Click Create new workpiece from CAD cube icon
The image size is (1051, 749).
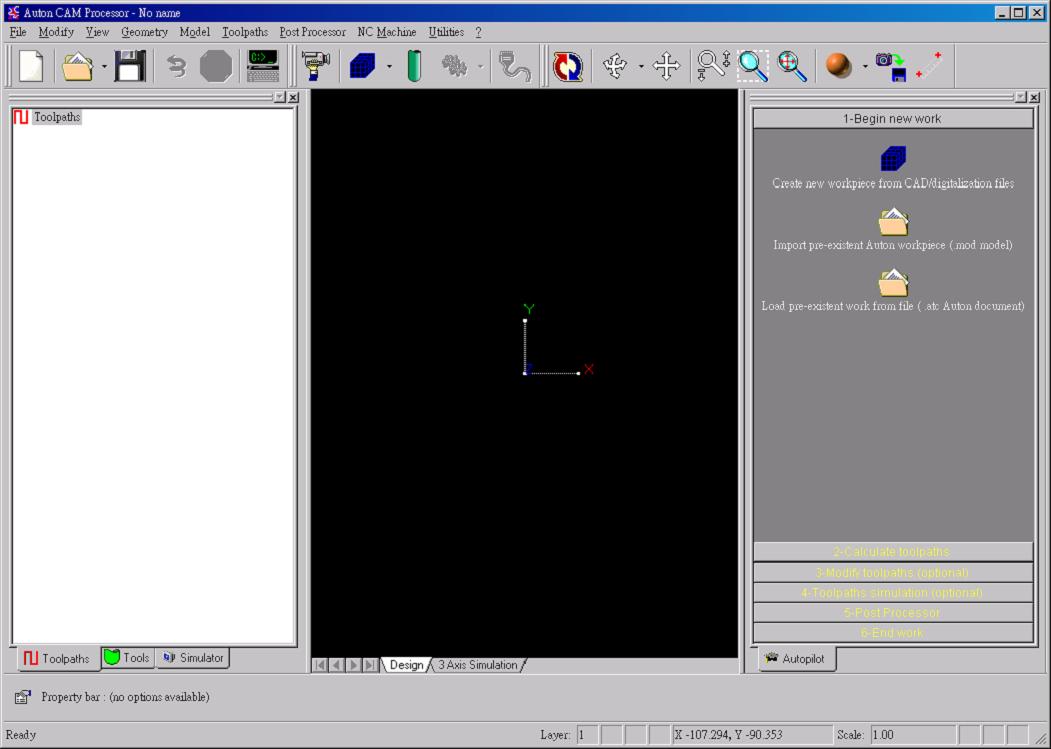pyautogui.click(x=893, y=158)
